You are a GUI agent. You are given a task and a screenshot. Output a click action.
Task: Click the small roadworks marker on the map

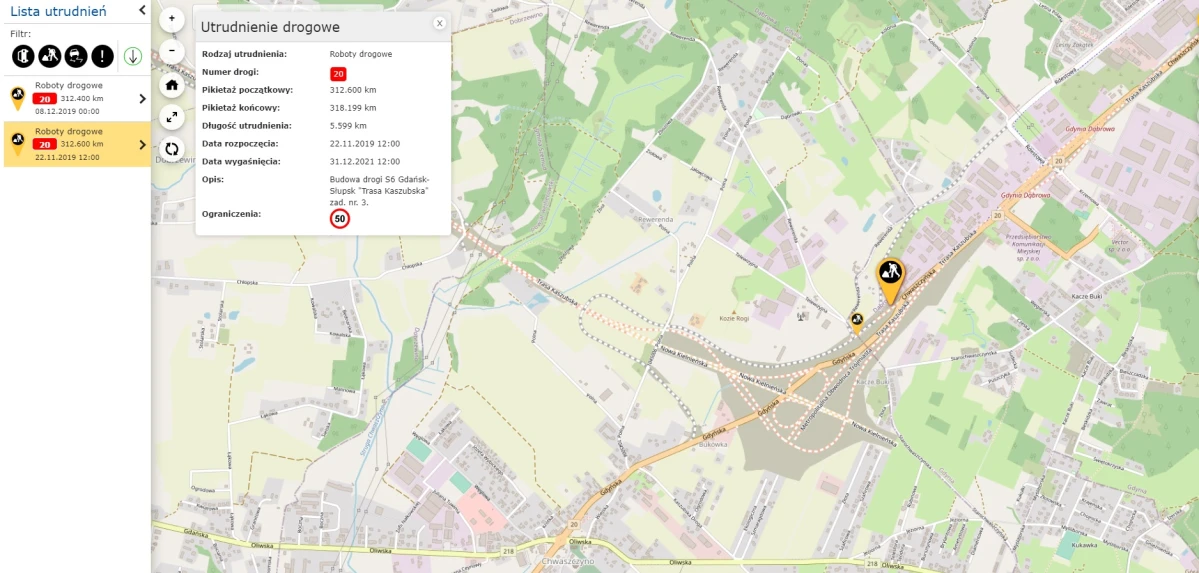coord(857,323)
